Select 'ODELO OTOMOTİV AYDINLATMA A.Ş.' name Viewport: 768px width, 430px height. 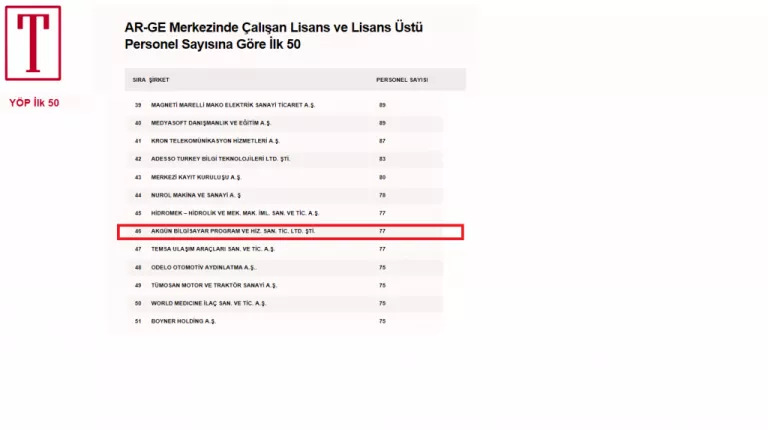[x=203, y=267]
